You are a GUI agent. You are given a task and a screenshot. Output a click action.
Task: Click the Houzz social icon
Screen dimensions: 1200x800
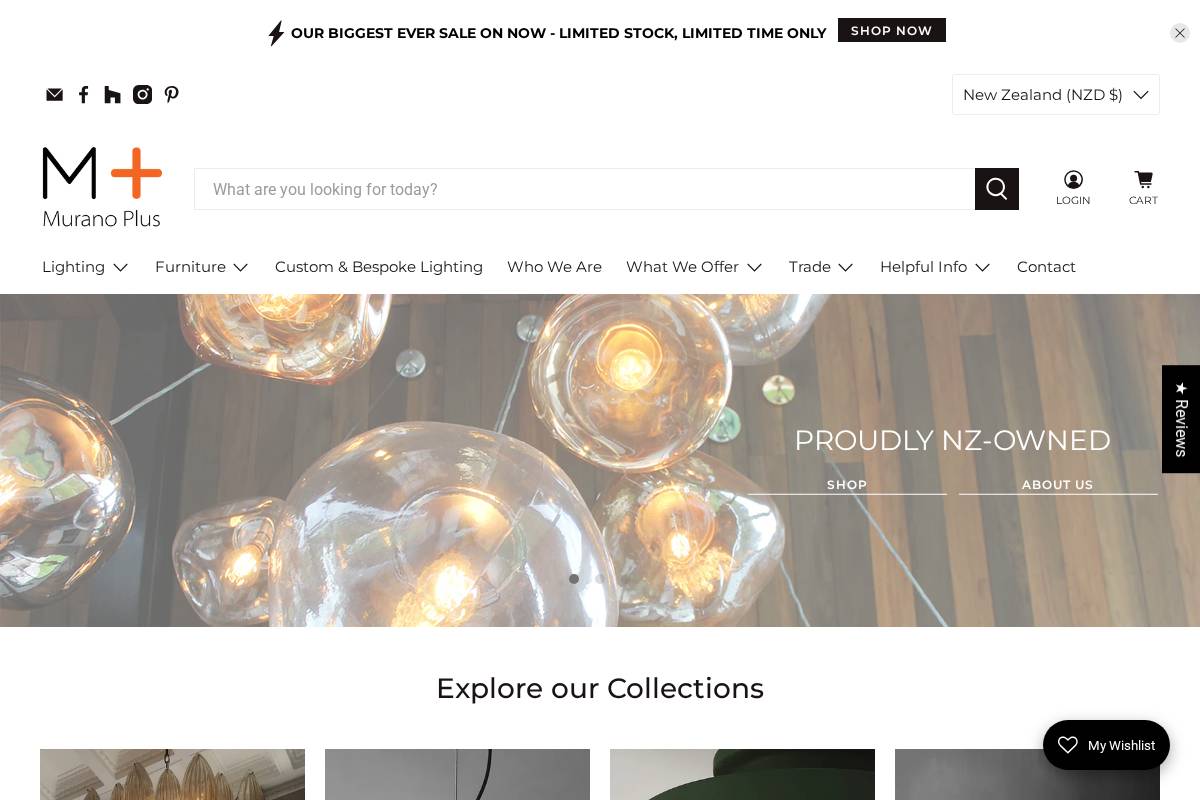[x=113, y=95]
